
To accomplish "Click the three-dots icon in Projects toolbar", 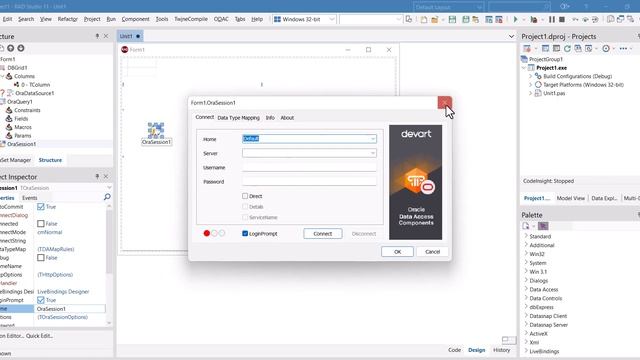I will [623, 49].
